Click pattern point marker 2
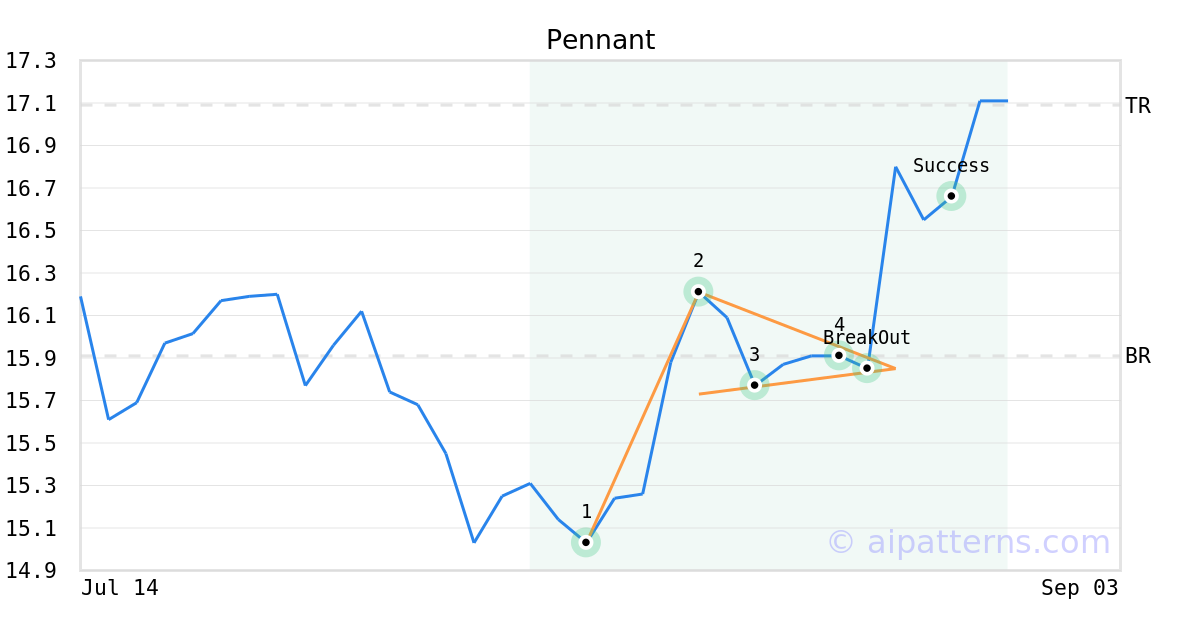This screenshot has height=630, width=1200. (x=698, y=292)
